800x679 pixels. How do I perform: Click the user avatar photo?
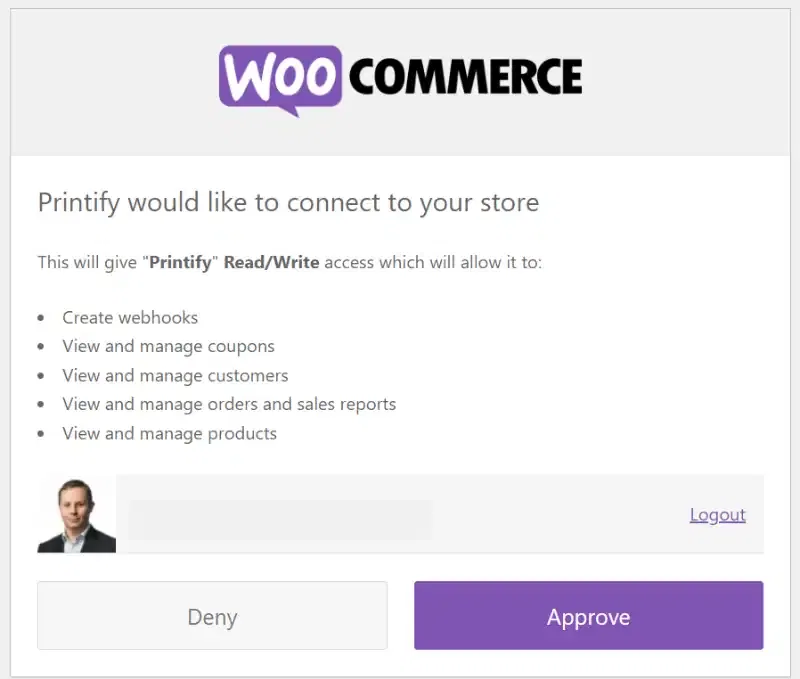point(76,513)
